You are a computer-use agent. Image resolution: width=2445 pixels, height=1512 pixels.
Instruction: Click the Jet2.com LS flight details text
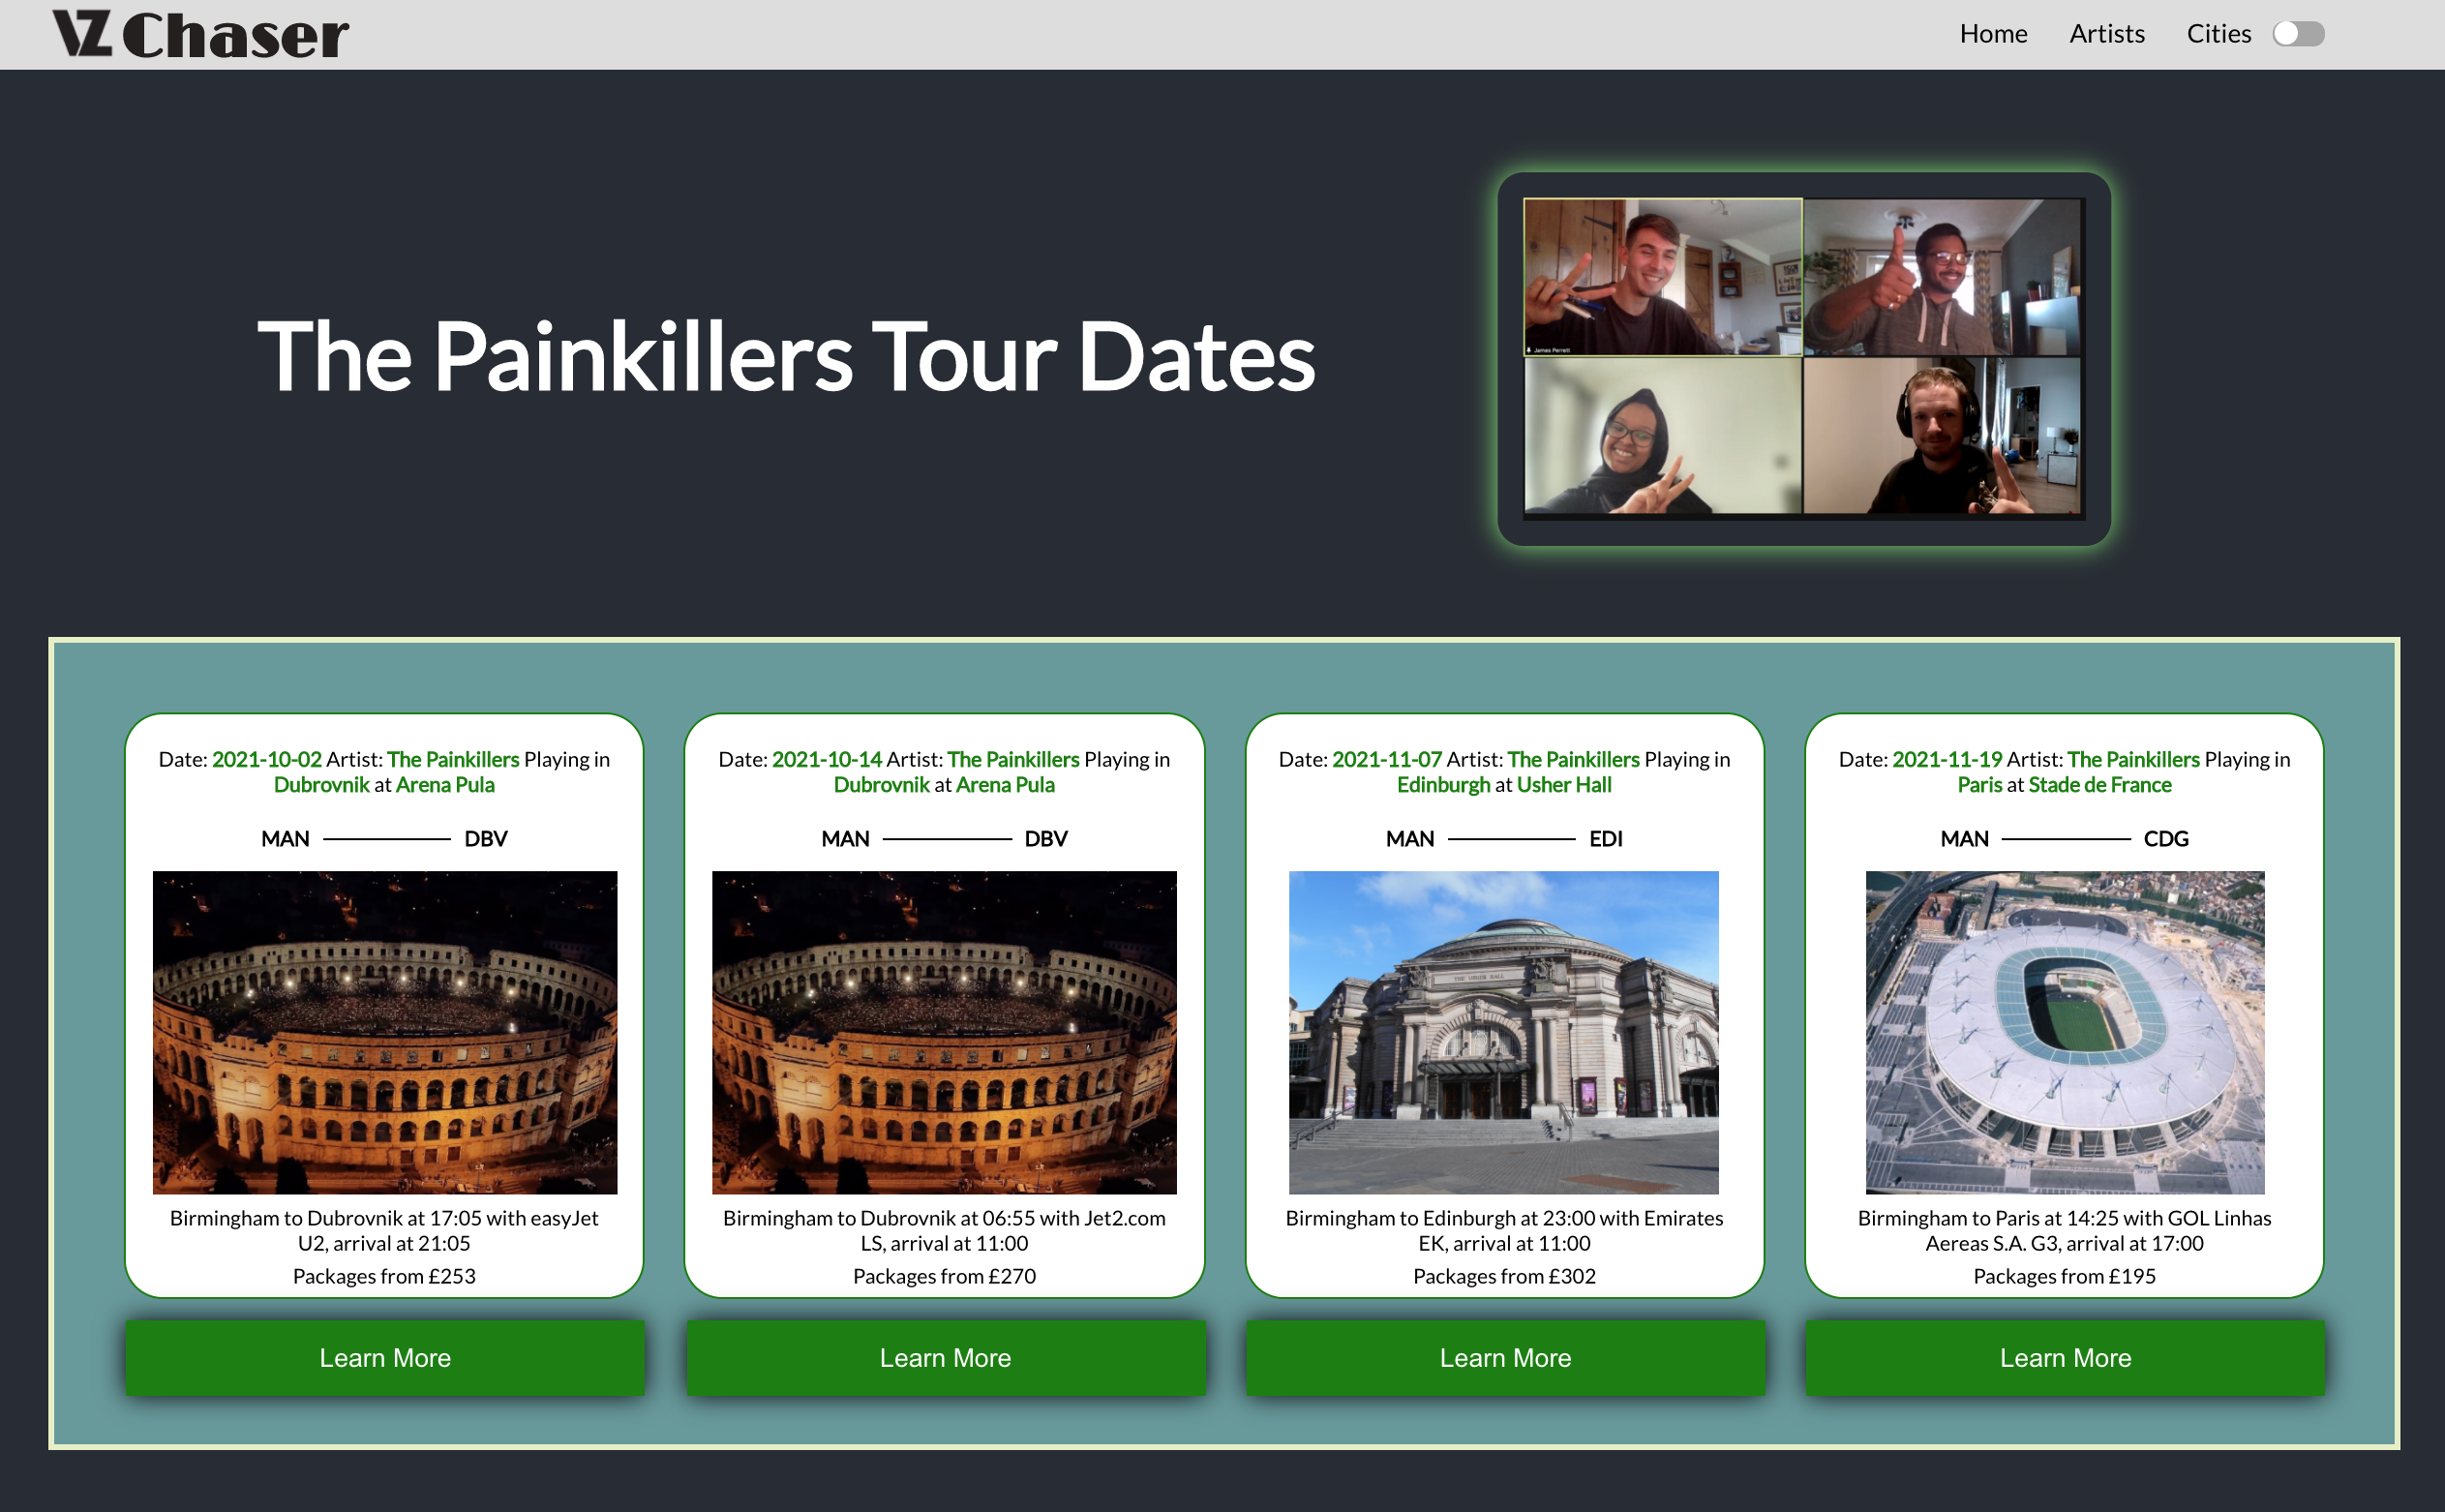(x=944, y=1231)
